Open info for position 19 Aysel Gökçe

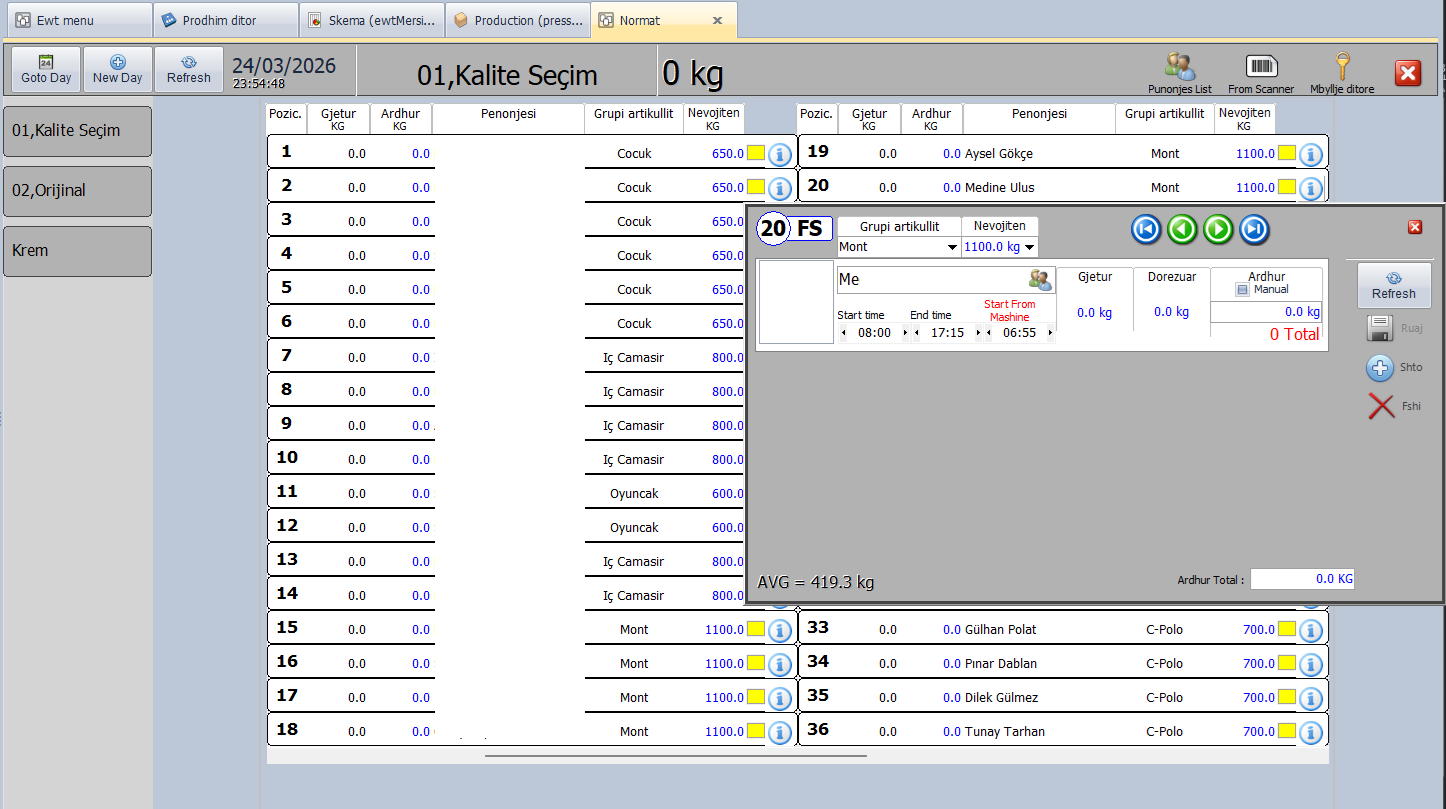[x=1310, y=154]
